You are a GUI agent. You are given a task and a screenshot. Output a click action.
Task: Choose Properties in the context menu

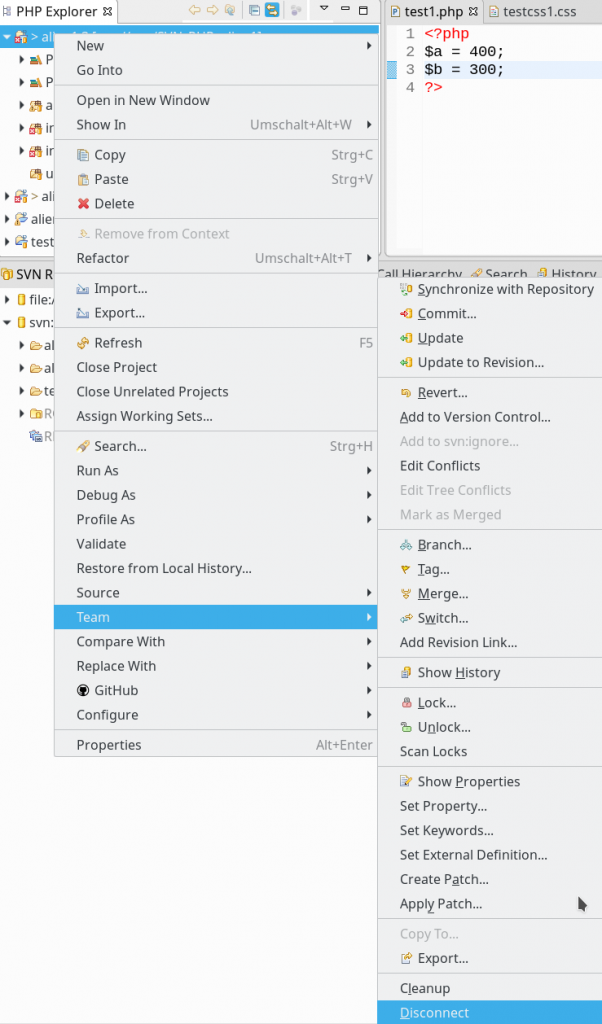coord(109,745)
